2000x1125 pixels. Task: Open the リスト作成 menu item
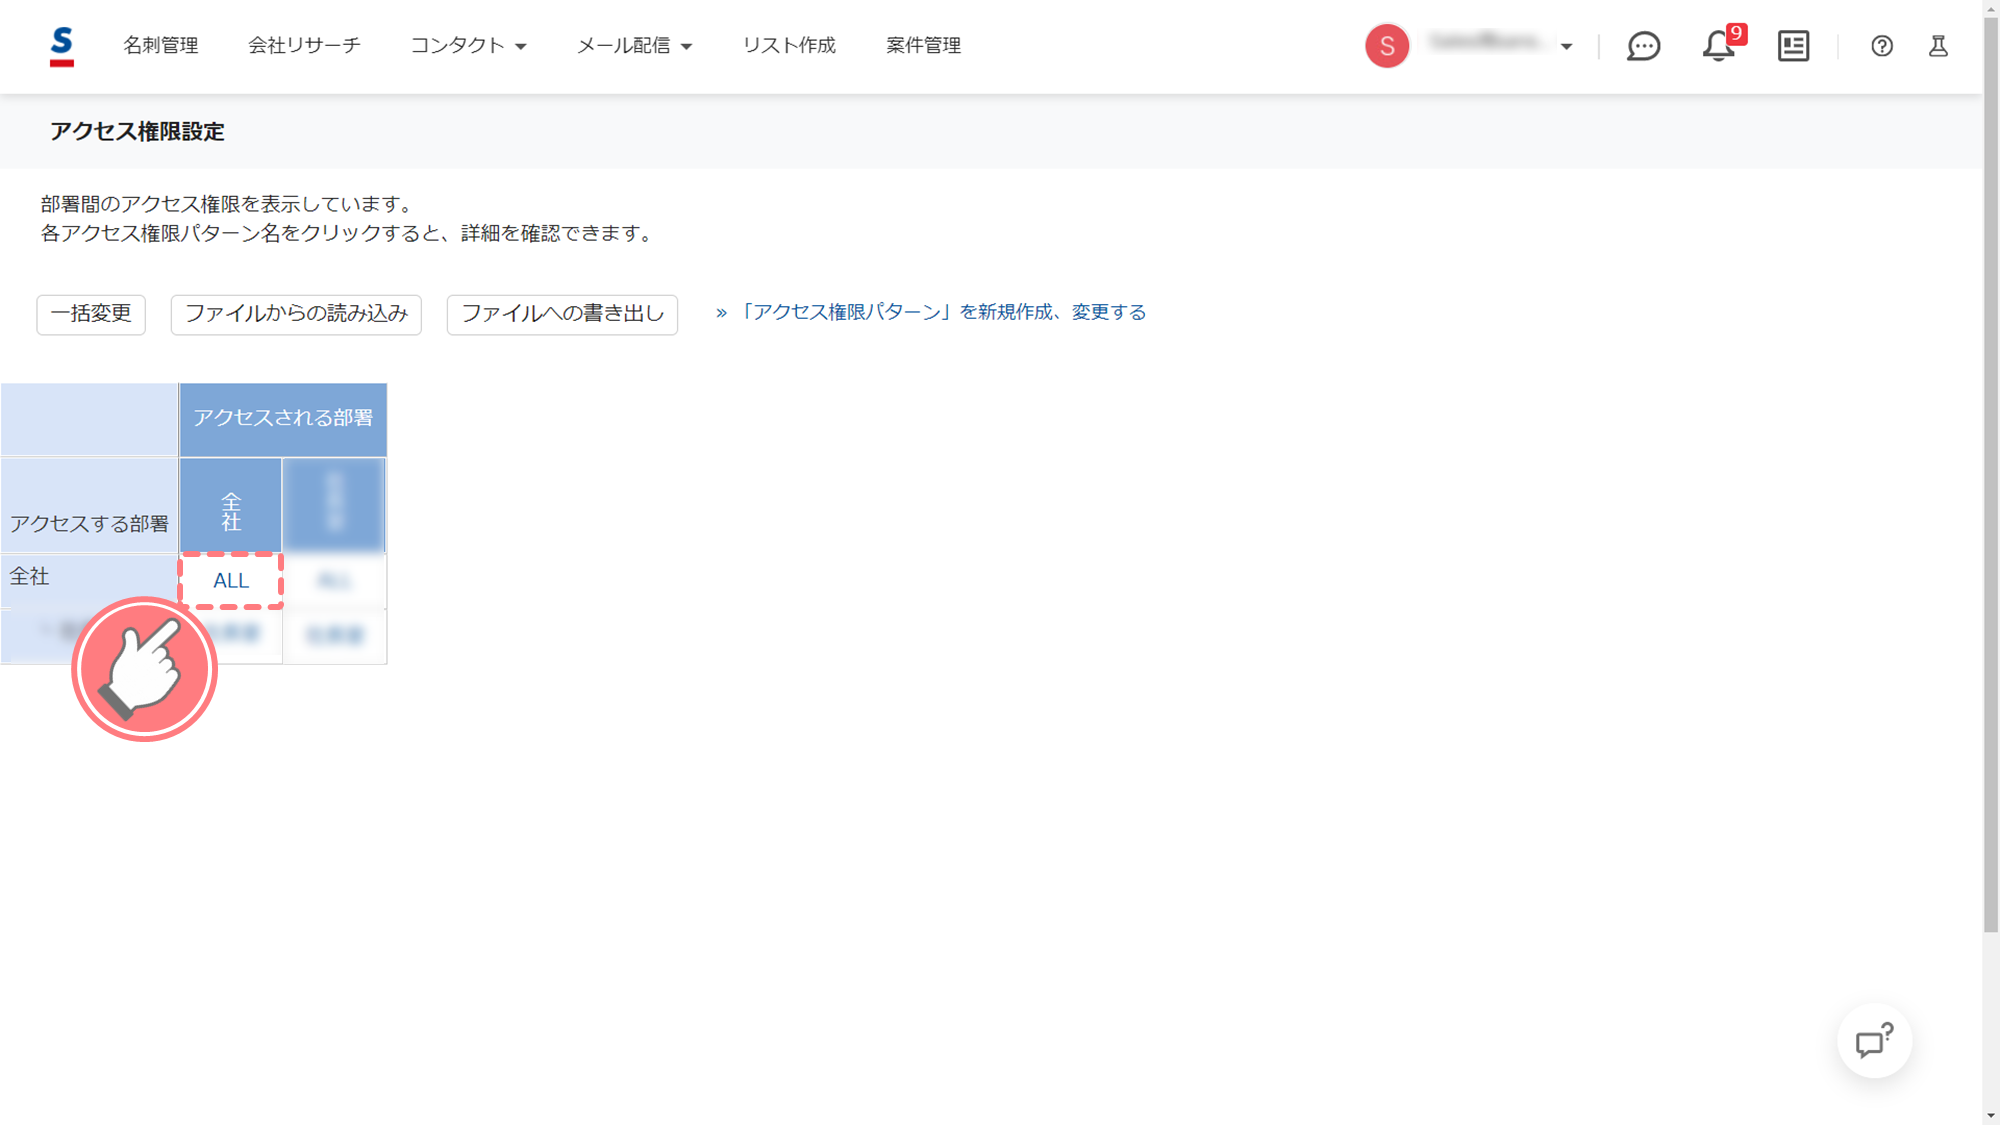[x=789, y=46]
